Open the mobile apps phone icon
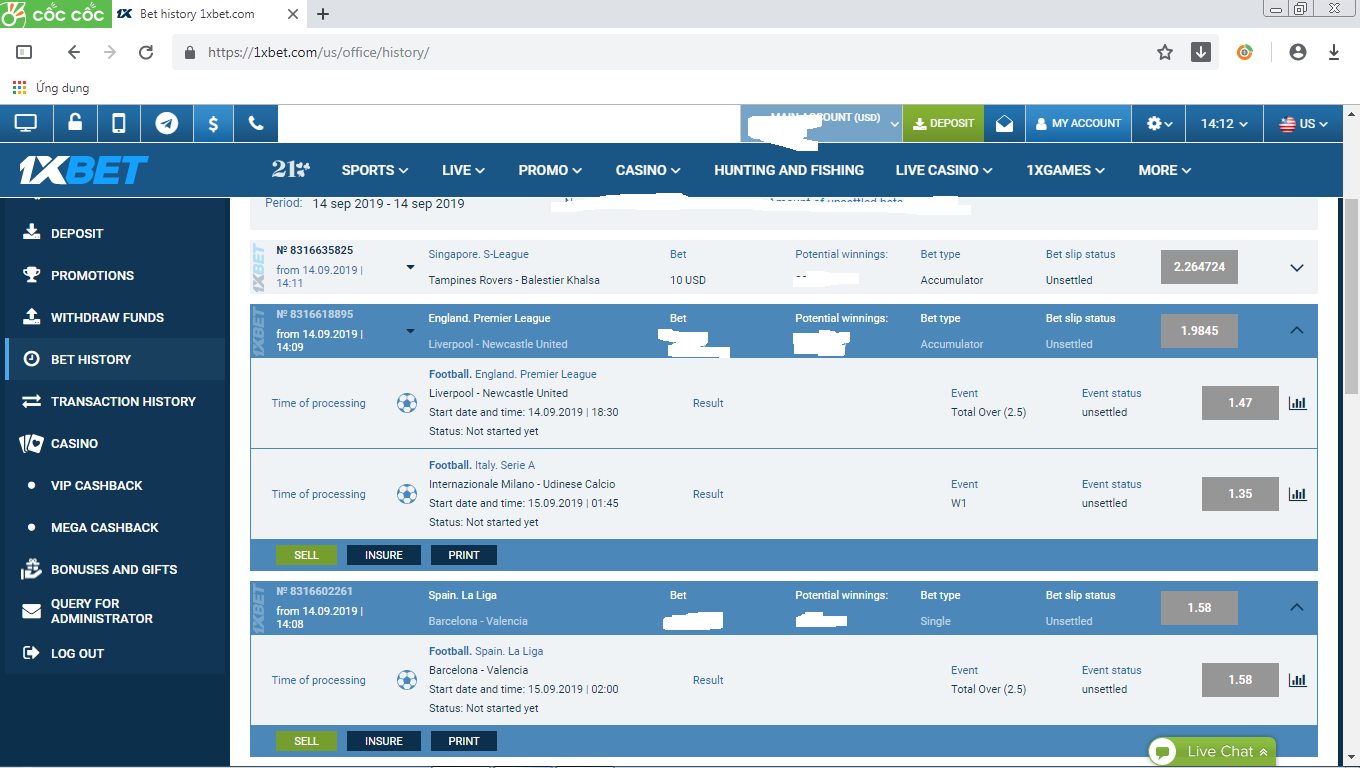 click(x=118, y=123)
